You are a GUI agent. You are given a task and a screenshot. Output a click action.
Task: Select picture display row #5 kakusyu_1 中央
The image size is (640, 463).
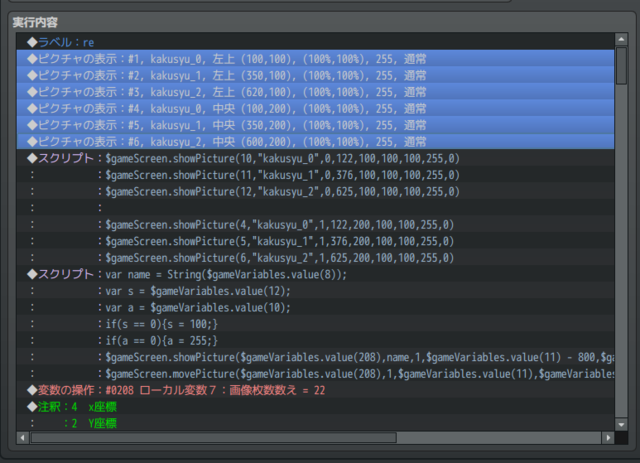tap(315, 125)
